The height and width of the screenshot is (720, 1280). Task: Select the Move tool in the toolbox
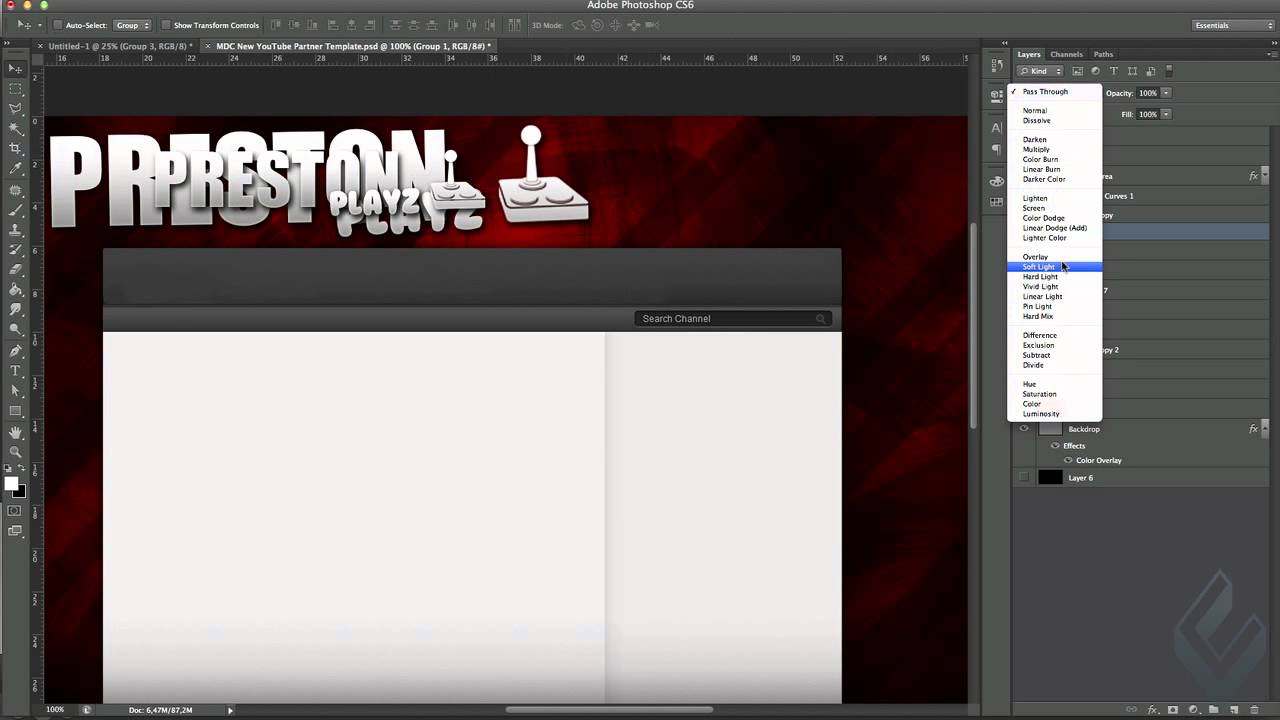tap(15, 68)
